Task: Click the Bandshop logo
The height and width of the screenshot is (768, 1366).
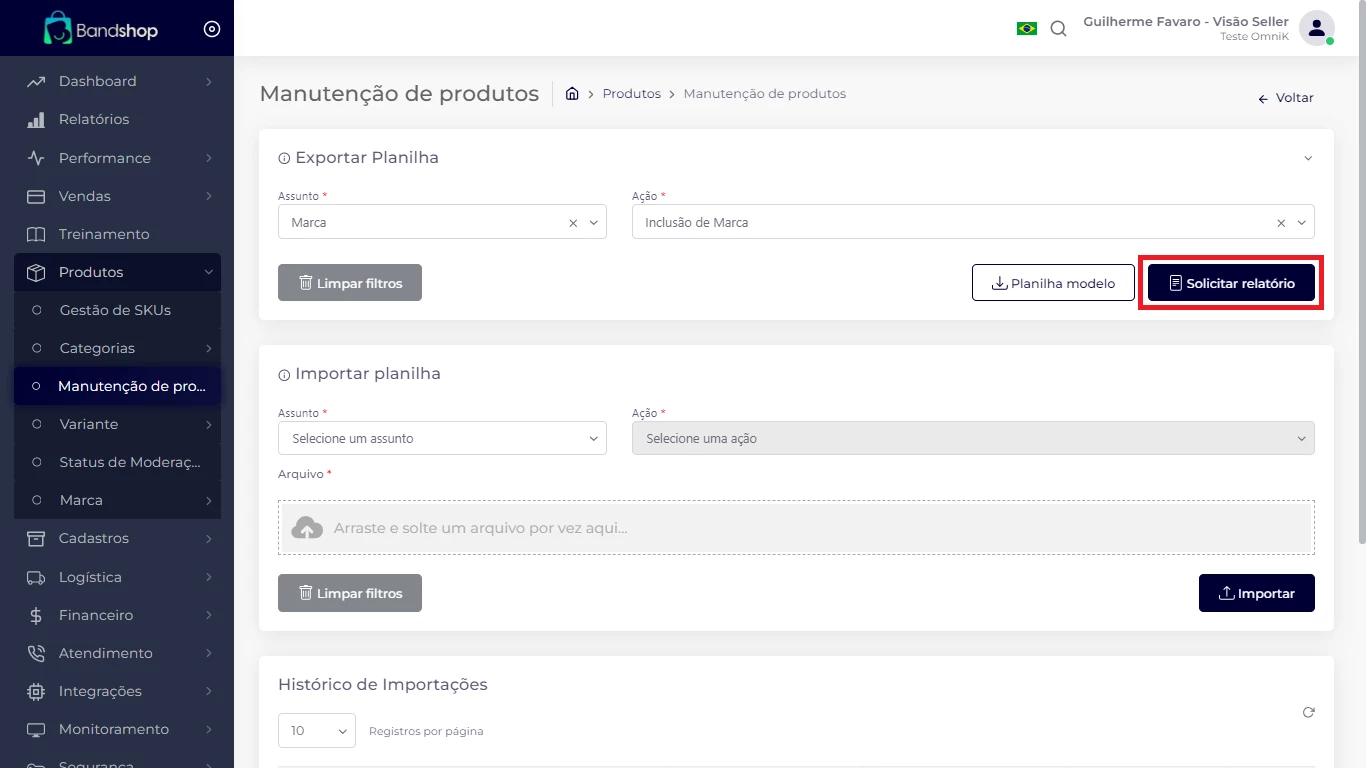Action: pos(101,29)
